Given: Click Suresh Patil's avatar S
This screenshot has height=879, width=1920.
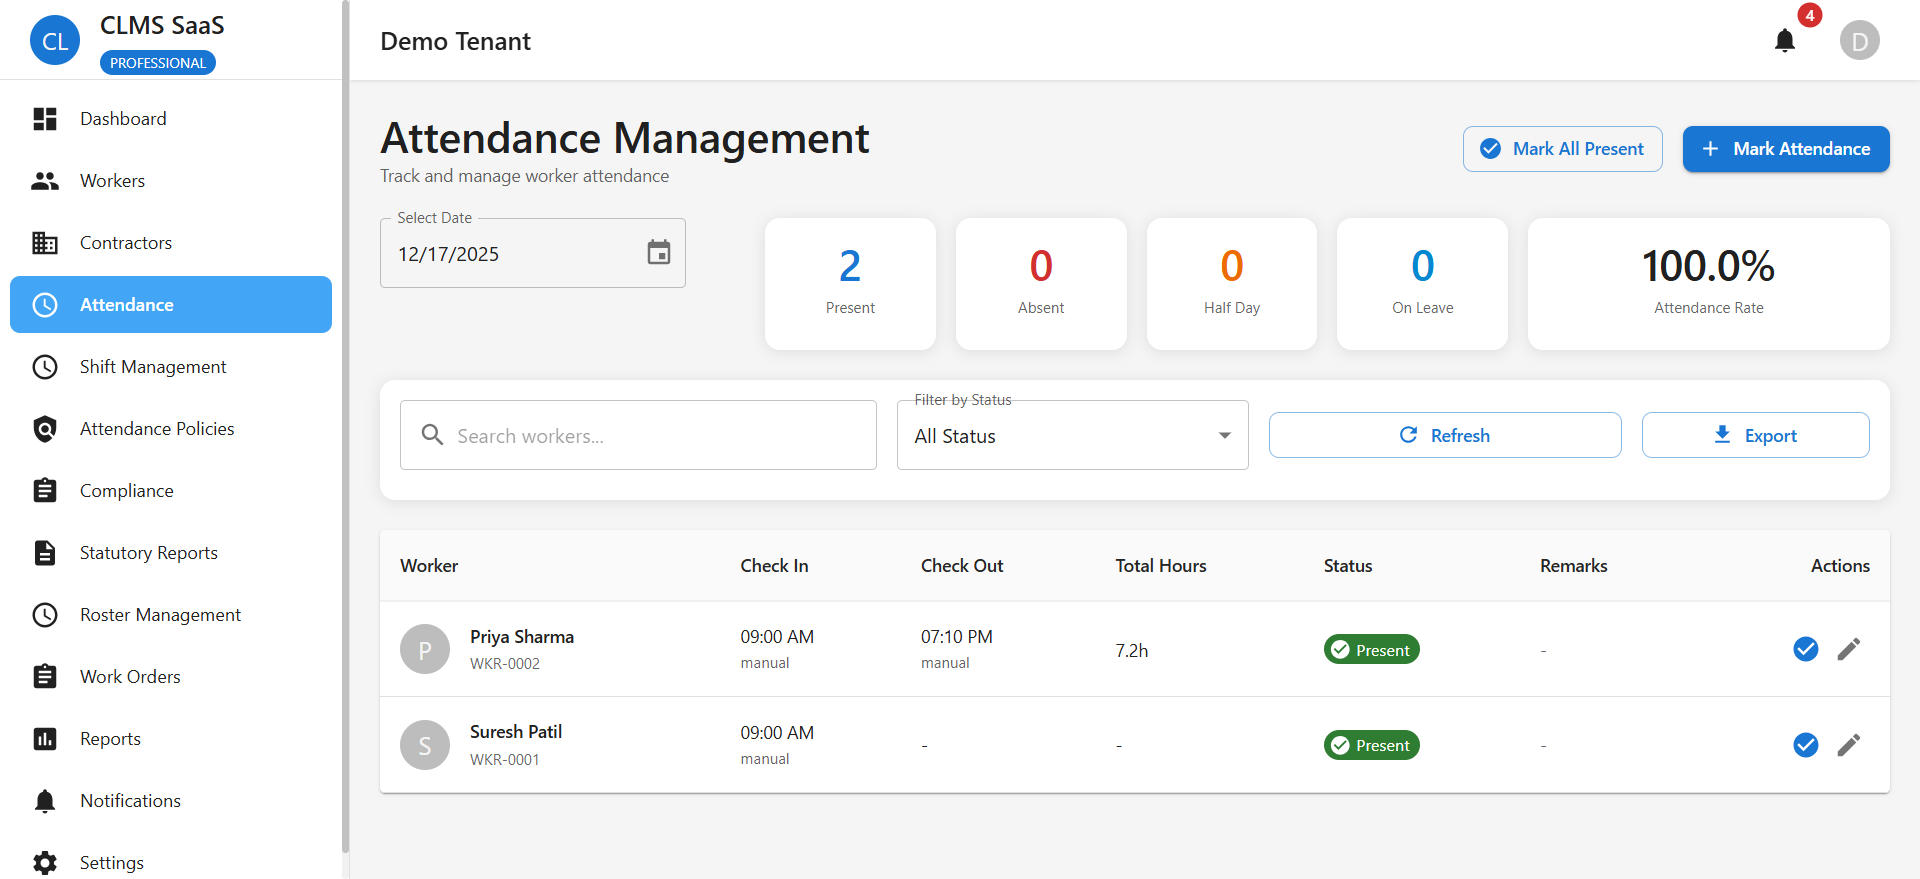Looking at the screenshot, I should tap(425, 745).
